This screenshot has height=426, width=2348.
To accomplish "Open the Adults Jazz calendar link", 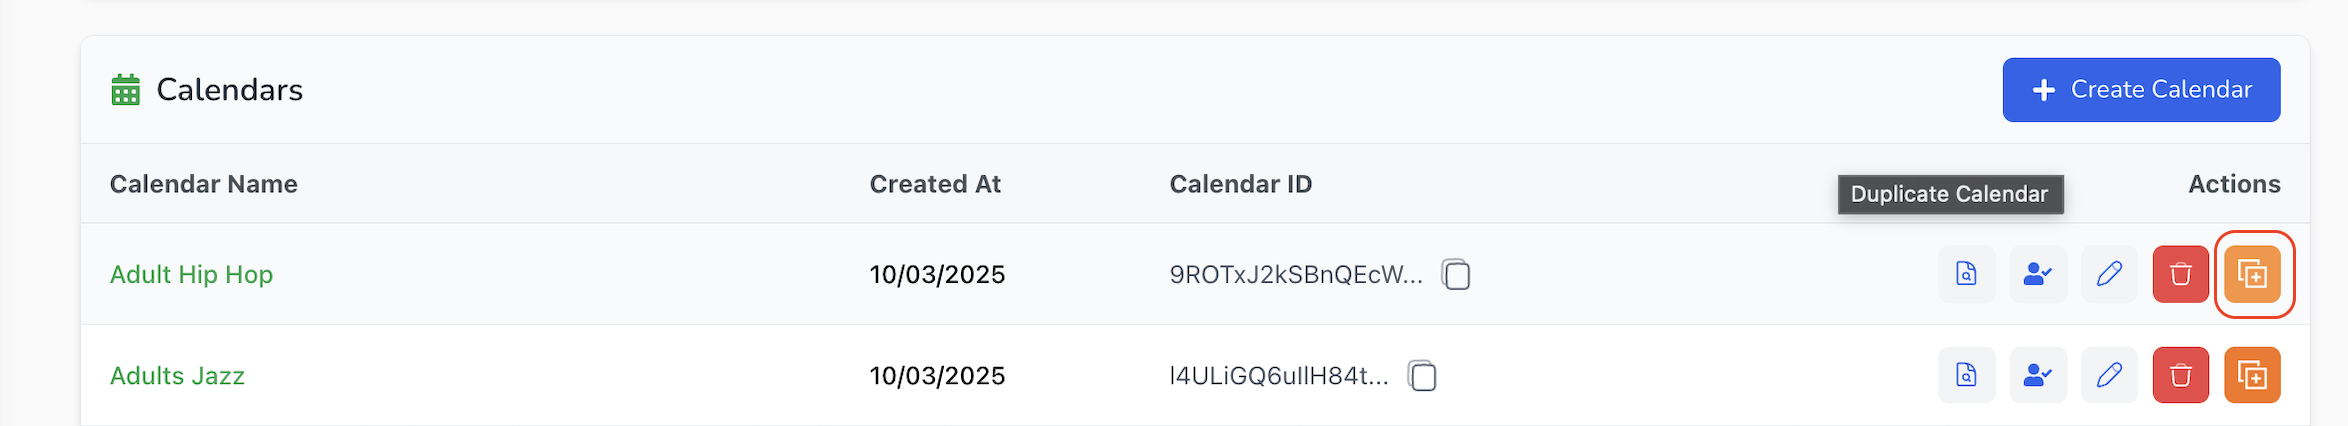I will pos(177,376).
